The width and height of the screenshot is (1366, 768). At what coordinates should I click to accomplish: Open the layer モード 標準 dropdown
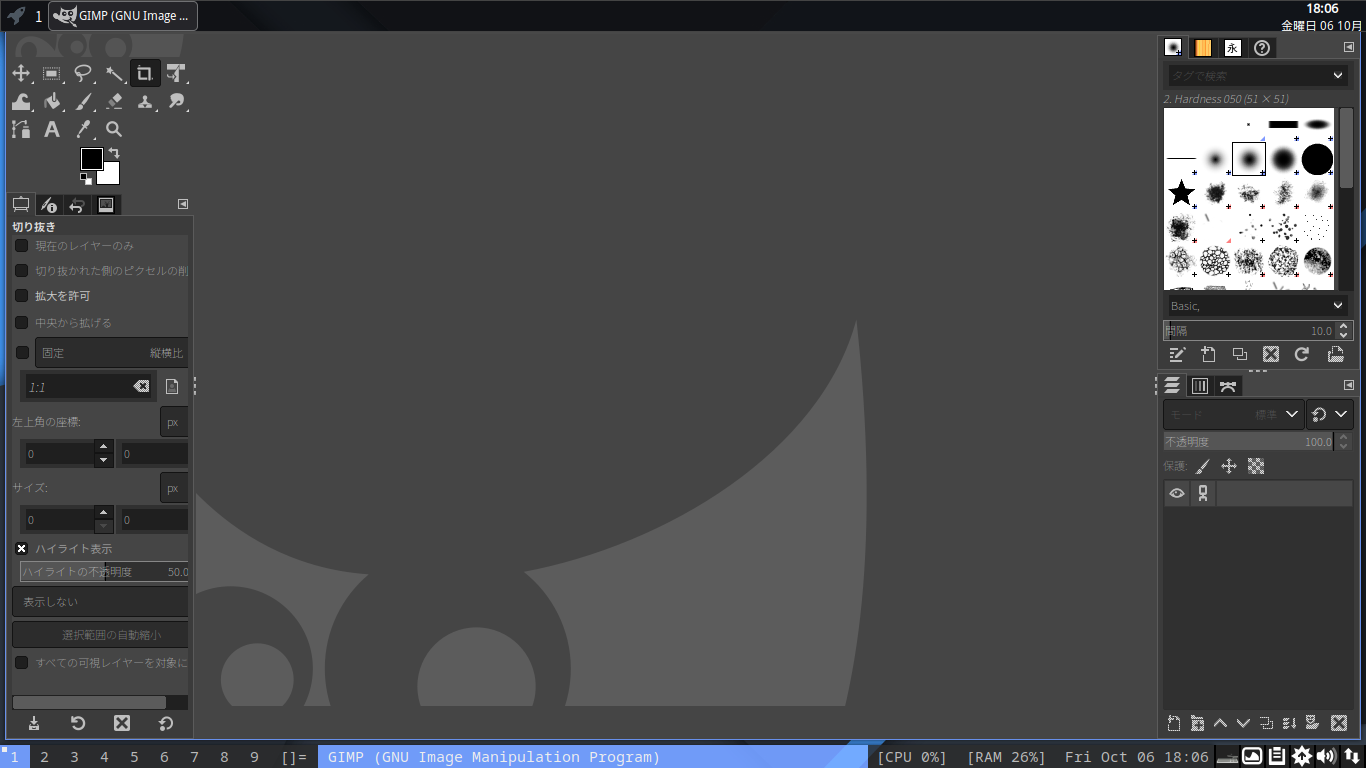pyautogui.click(x=1234, y=414)
